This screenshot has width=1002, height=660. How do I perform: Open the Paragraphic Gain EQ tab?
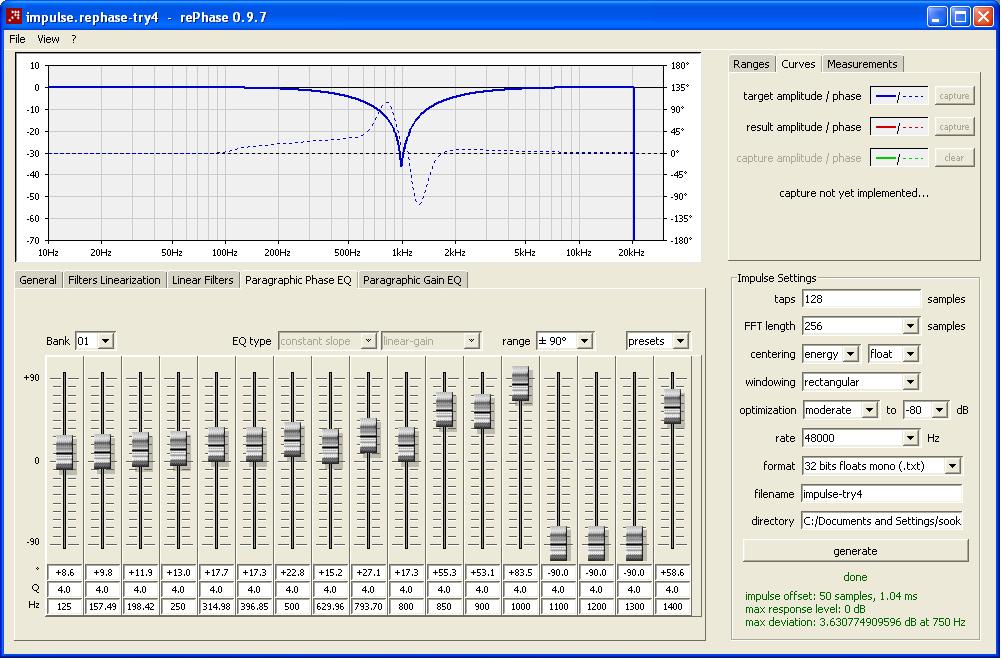[412, 280]
